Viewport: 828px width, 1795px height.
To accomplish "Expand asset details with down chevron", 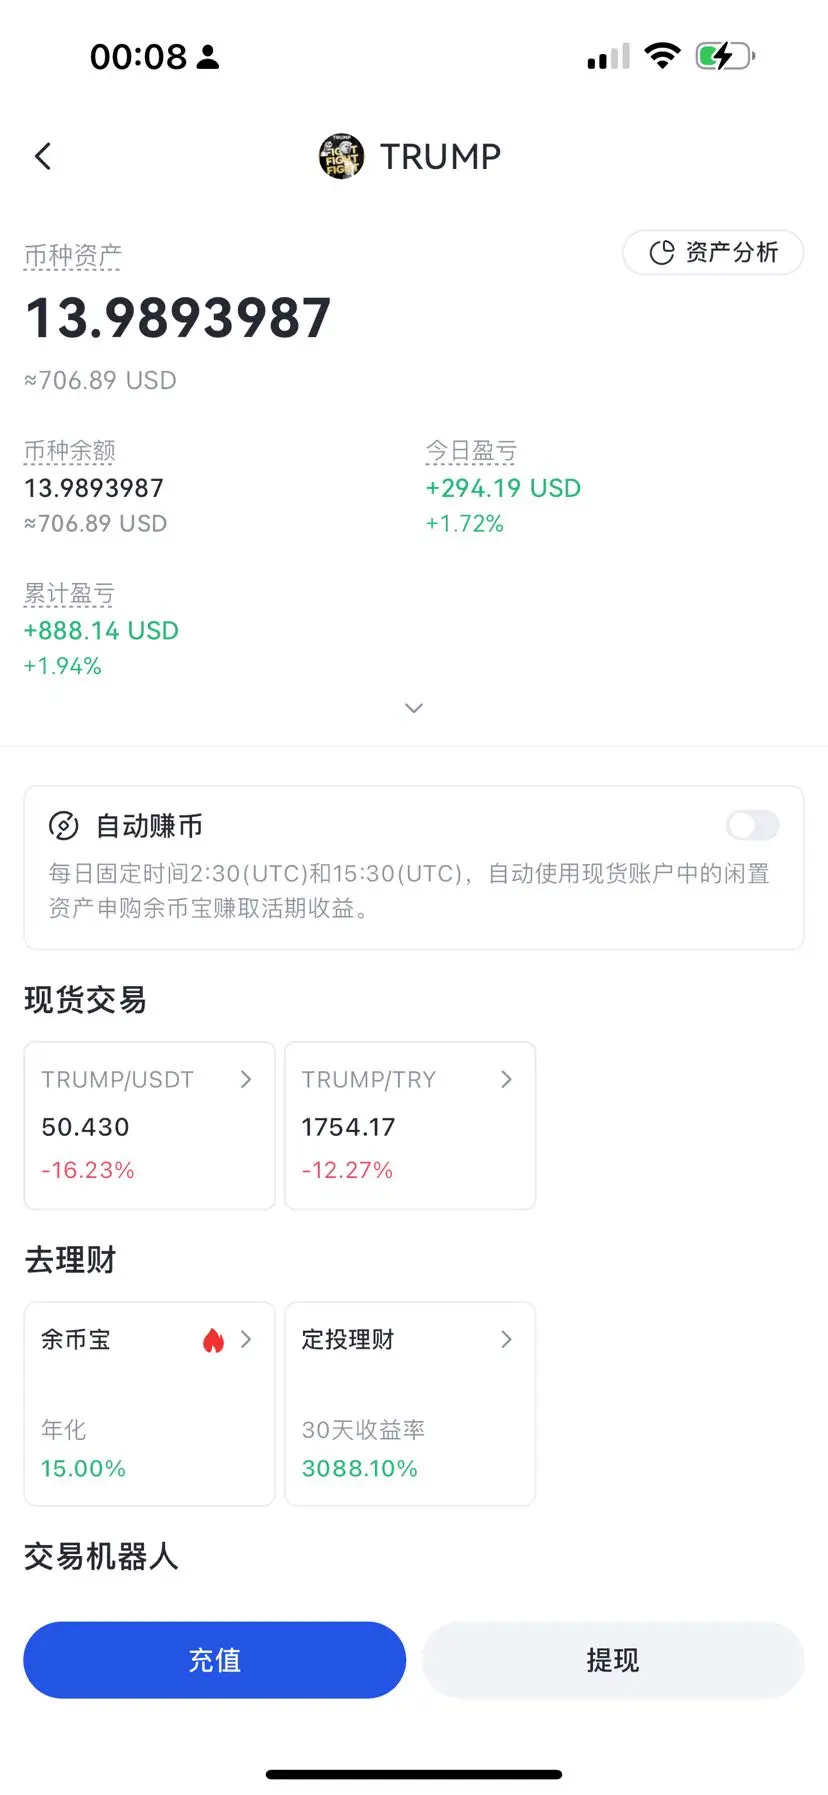I will pos(414,708).
